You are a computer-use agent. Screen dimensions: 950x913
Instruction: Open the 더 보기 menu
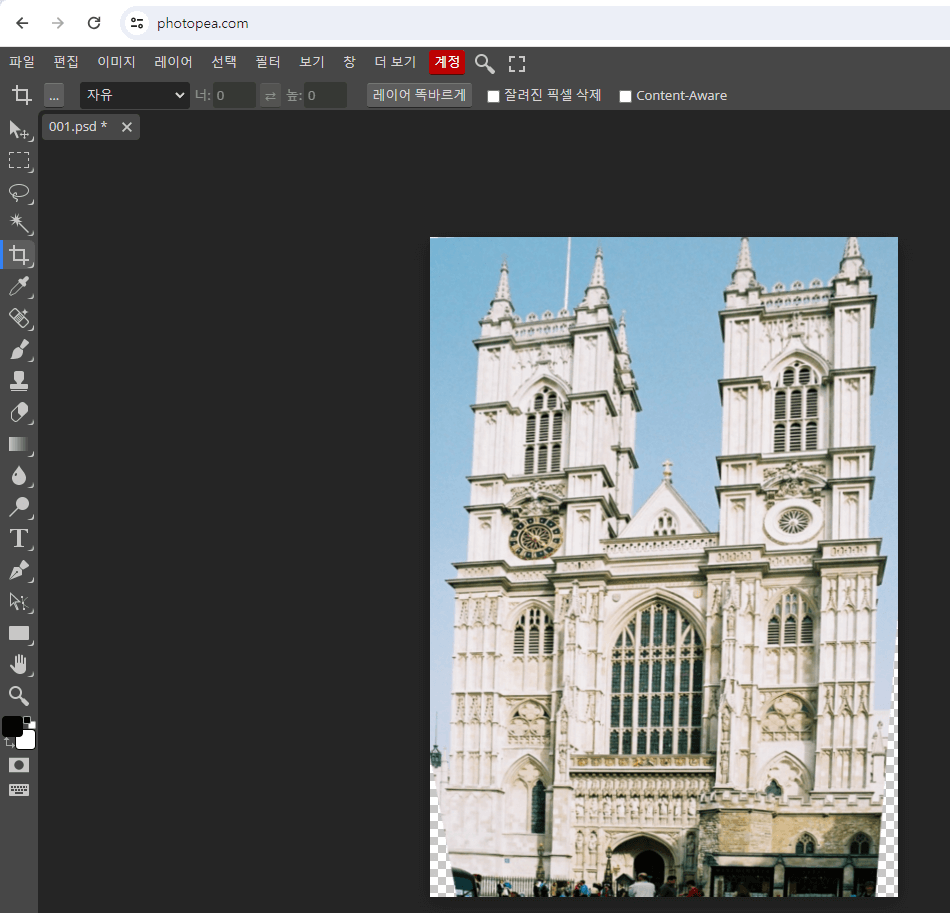395,62
